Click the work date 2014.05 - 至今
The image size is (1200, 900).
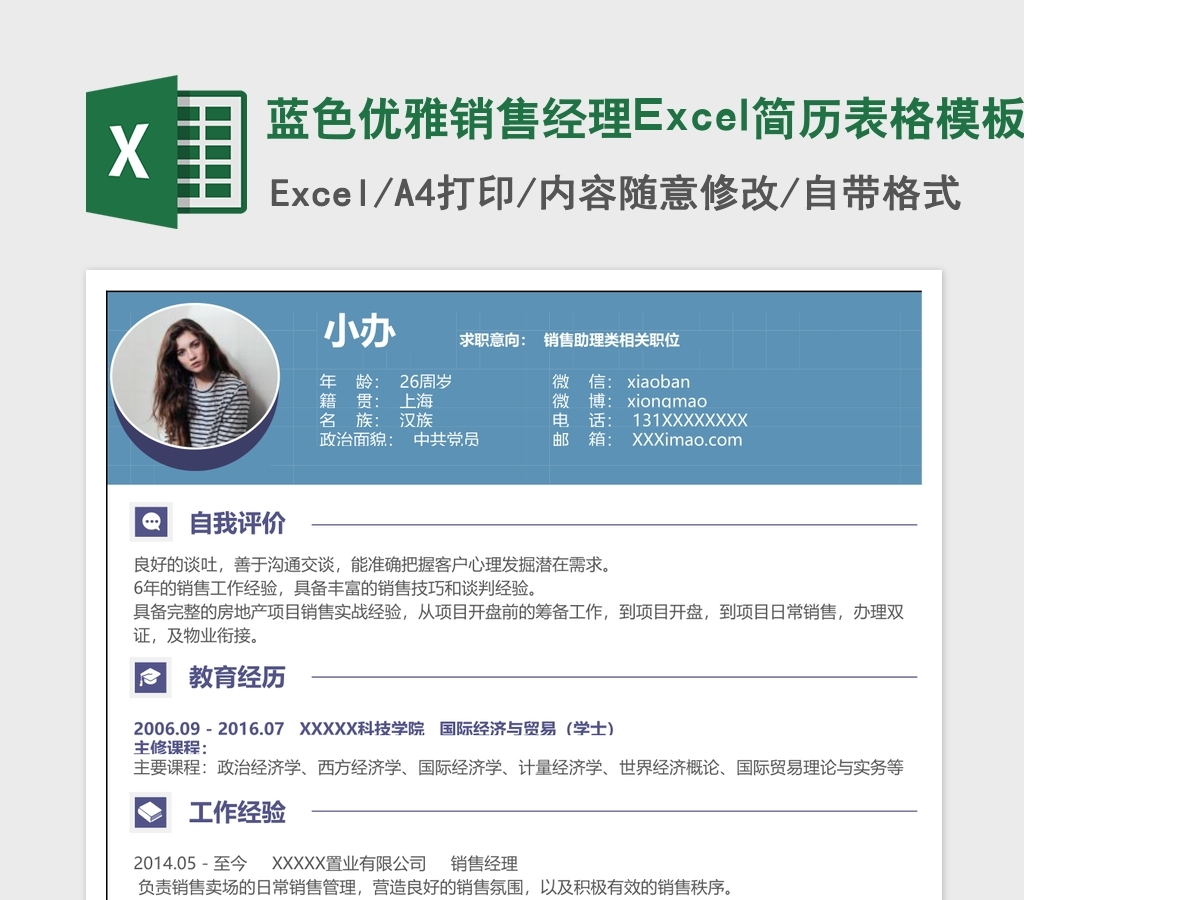190,863
